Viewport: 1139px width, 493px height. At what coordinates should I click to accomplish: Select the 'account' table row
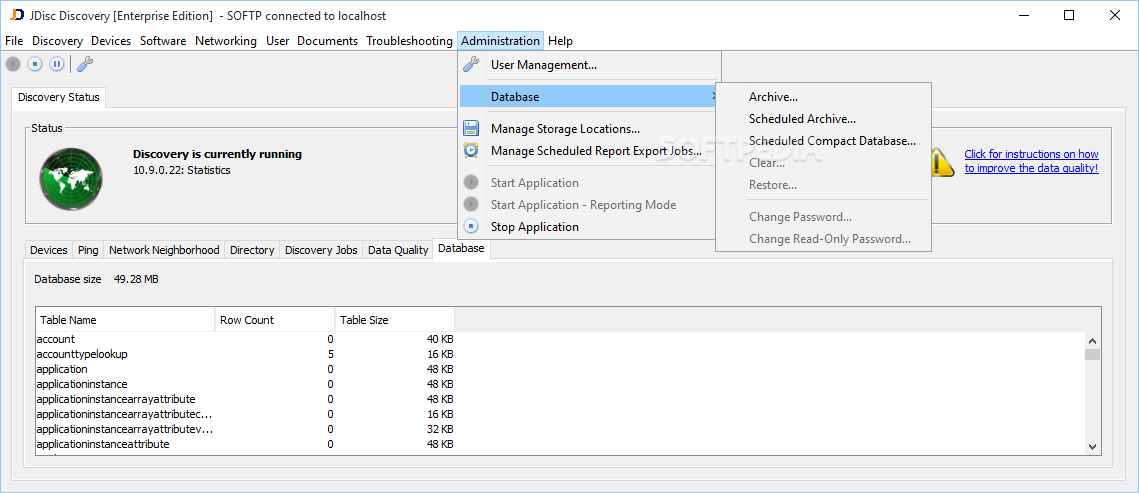(245, 339)
